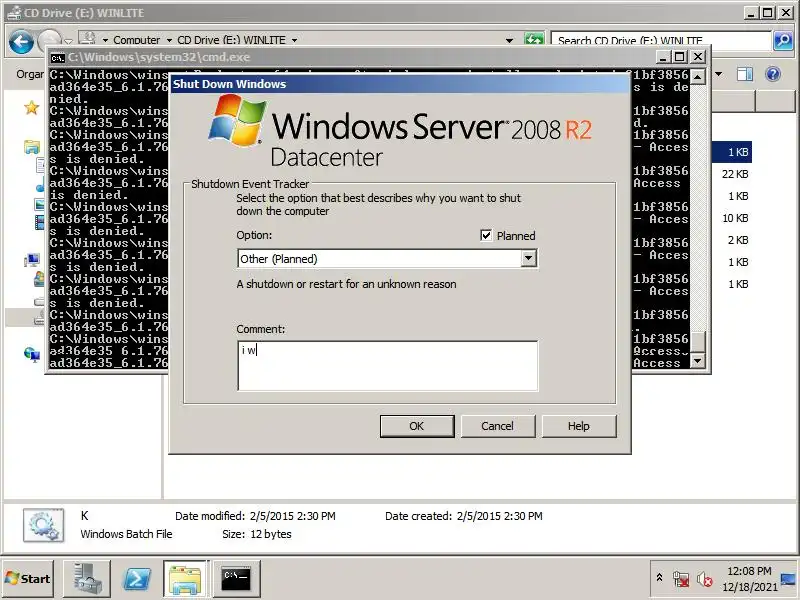Launch PowerShell from the taskbar
The image size is (800, 600).
pyautogui.click(x=137, y=579)
